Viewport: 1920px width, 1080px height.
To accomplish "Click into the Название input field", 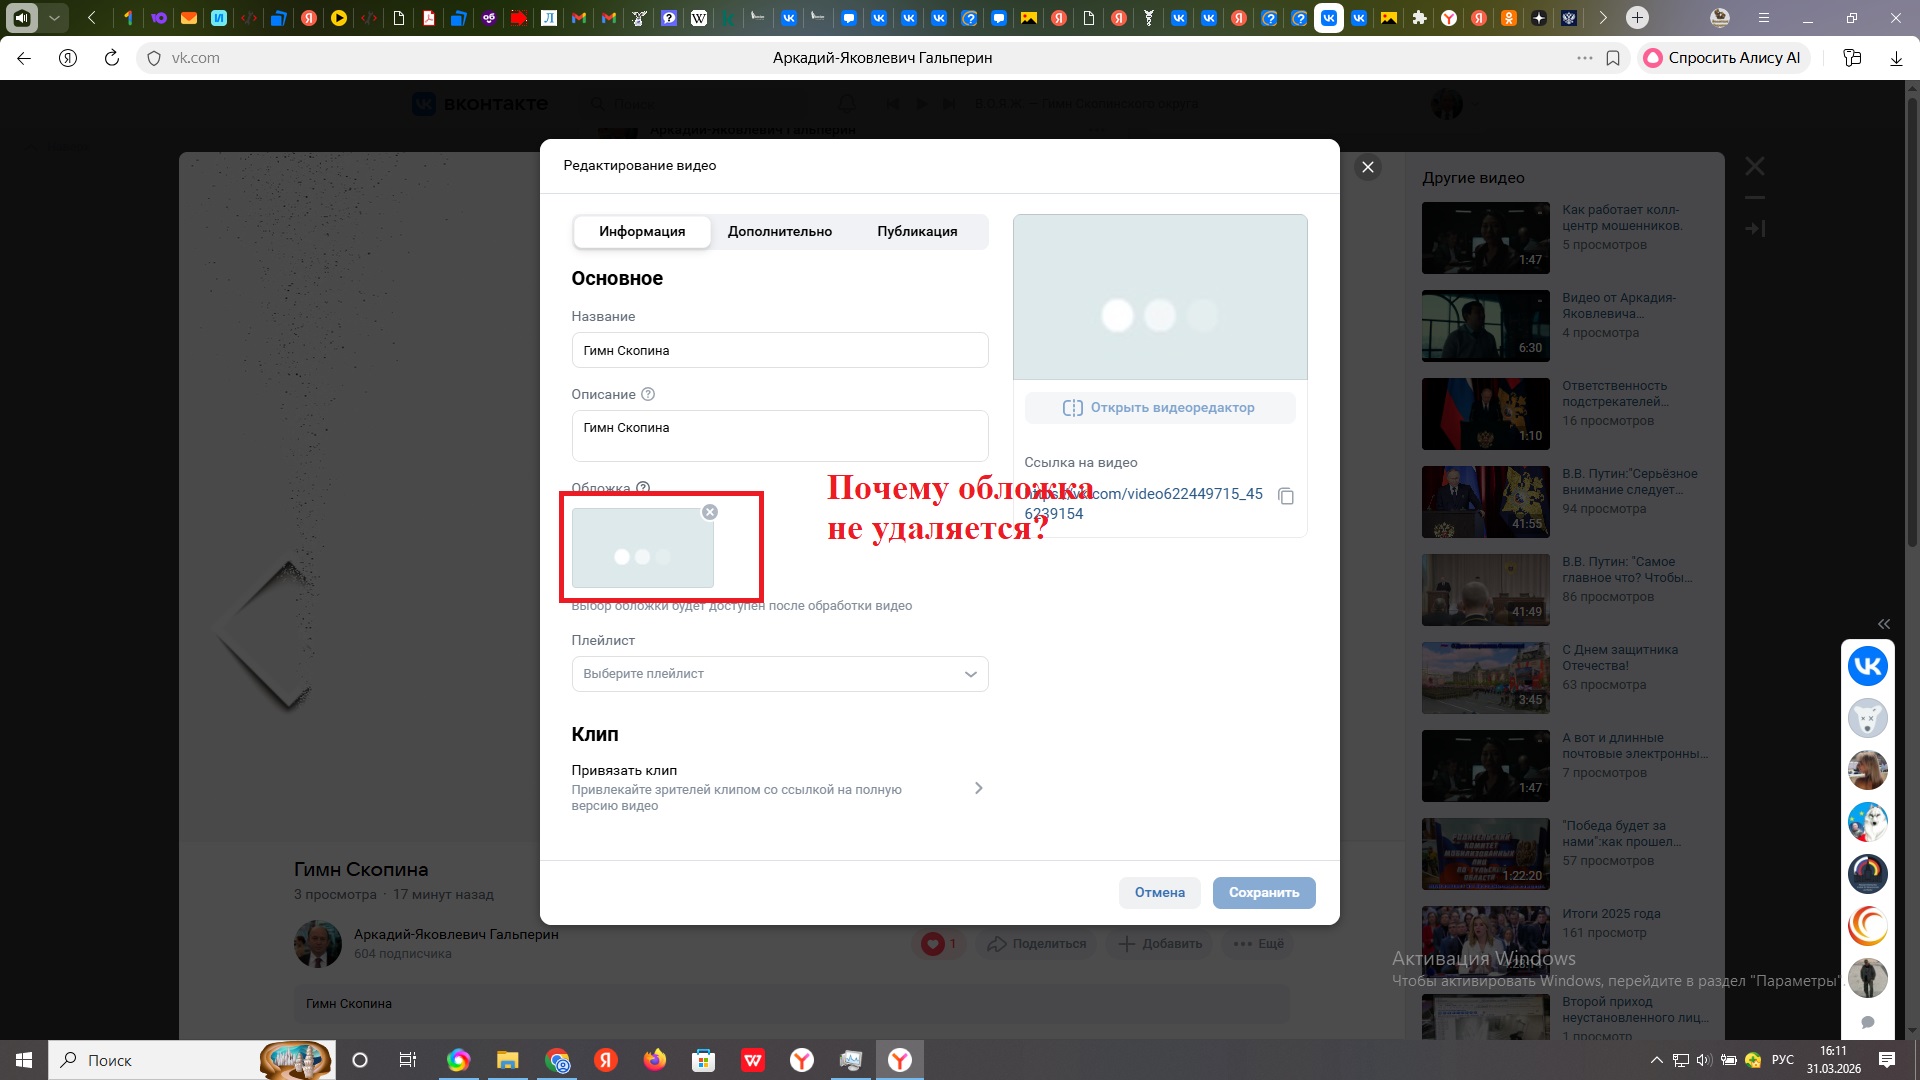I will tap(779, 351).
